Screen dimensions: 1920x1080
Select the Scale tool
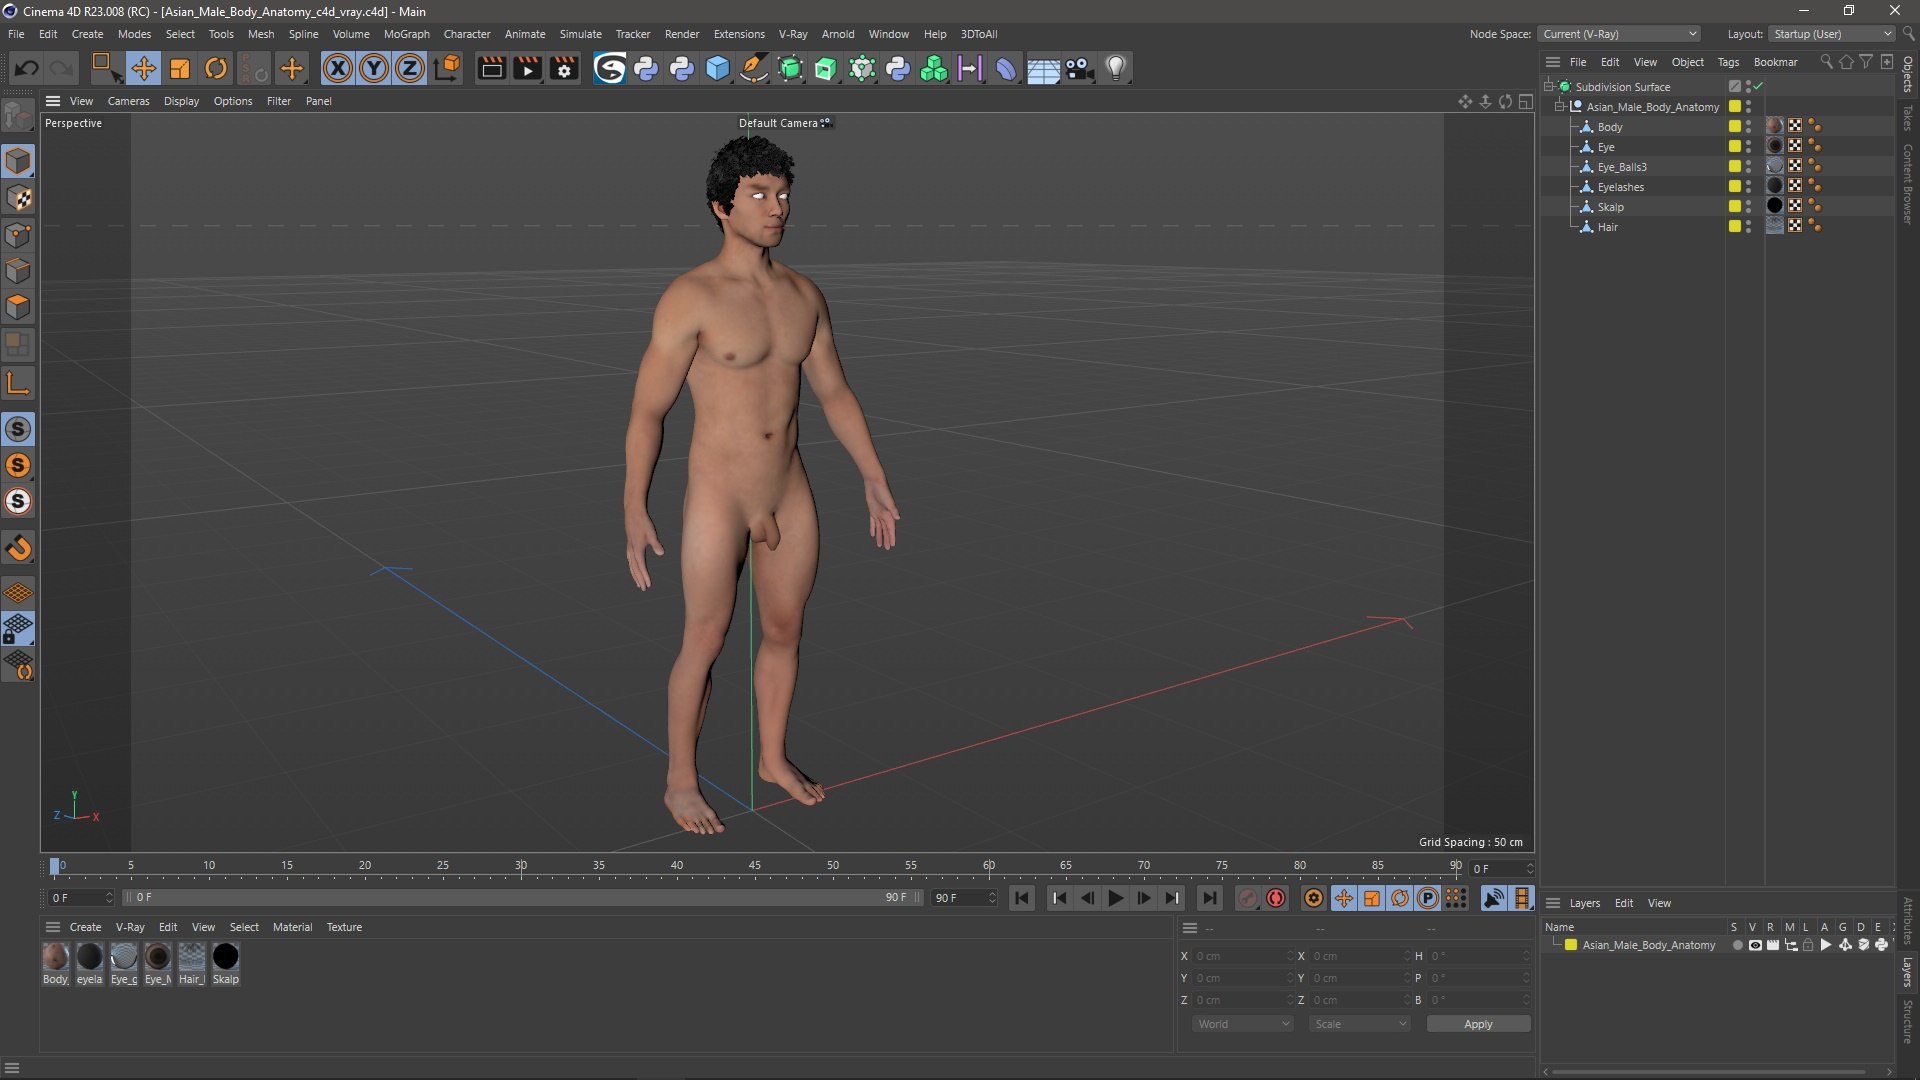pyautogui.click(x=180, y=68)
